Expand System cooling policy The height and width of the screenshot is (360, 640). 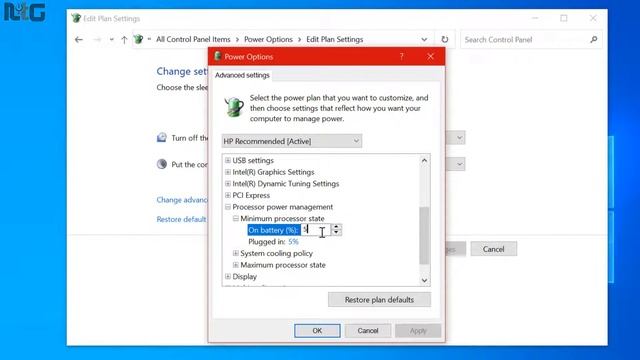pyautogui.click(x=236, y=253)
